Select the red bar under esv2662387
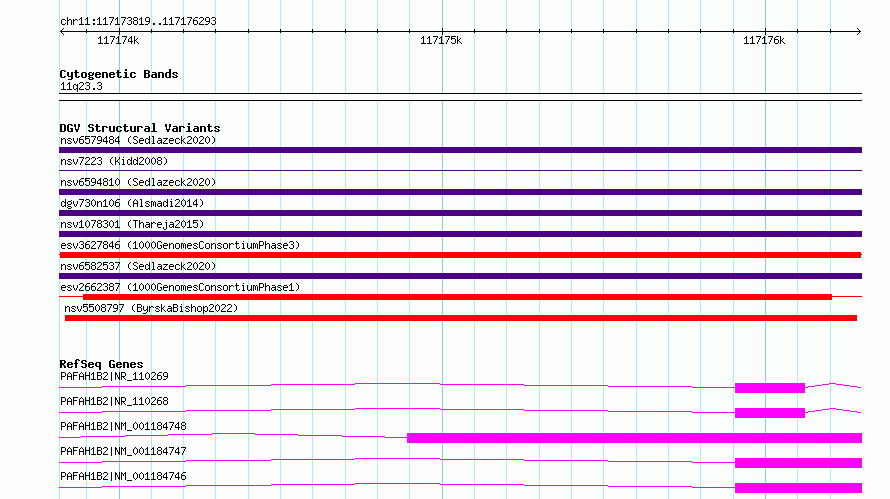The width and height of the screenshot is (890, 499). click(457, 297)
